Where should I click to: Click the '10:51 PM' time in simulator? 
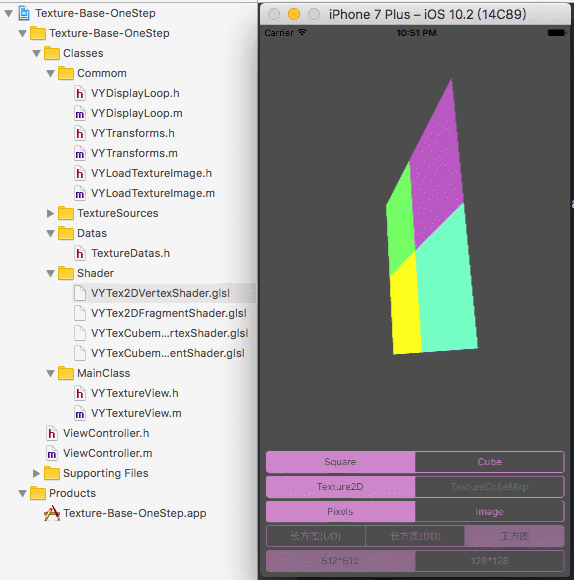click(x=416, y=33)
